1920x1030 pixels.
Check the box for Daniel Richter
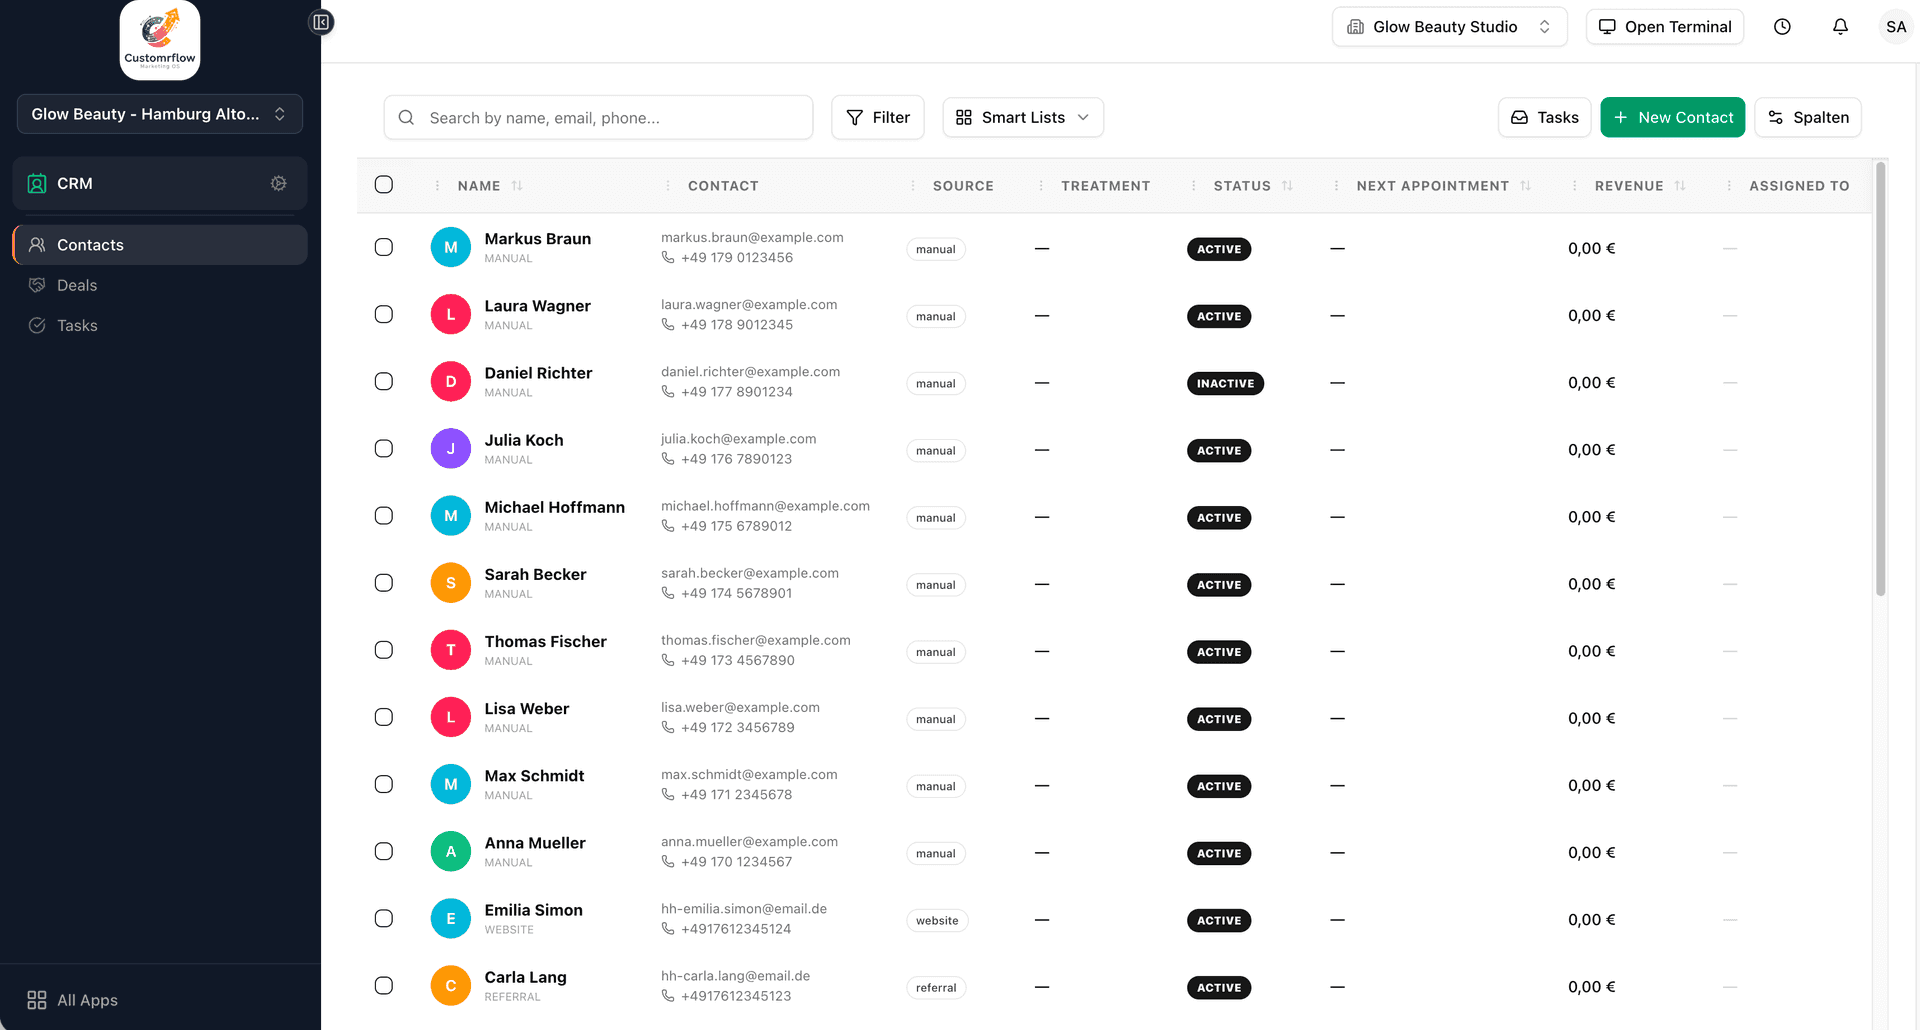point(384,382)
